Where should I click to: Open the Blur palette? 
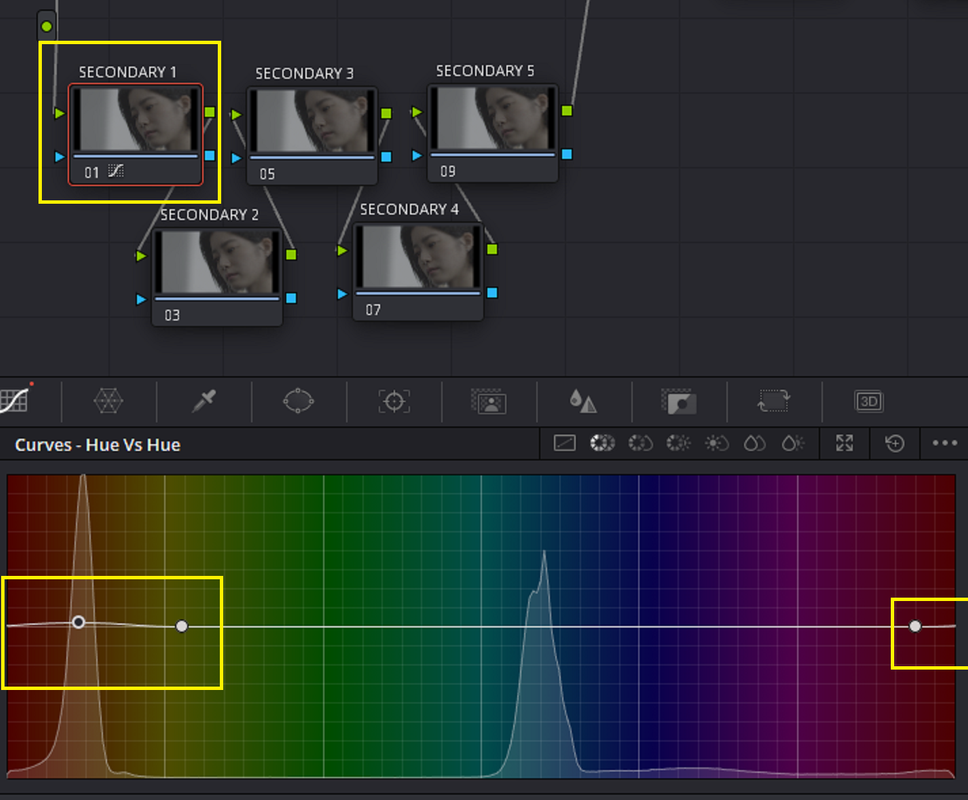(583, 401)
